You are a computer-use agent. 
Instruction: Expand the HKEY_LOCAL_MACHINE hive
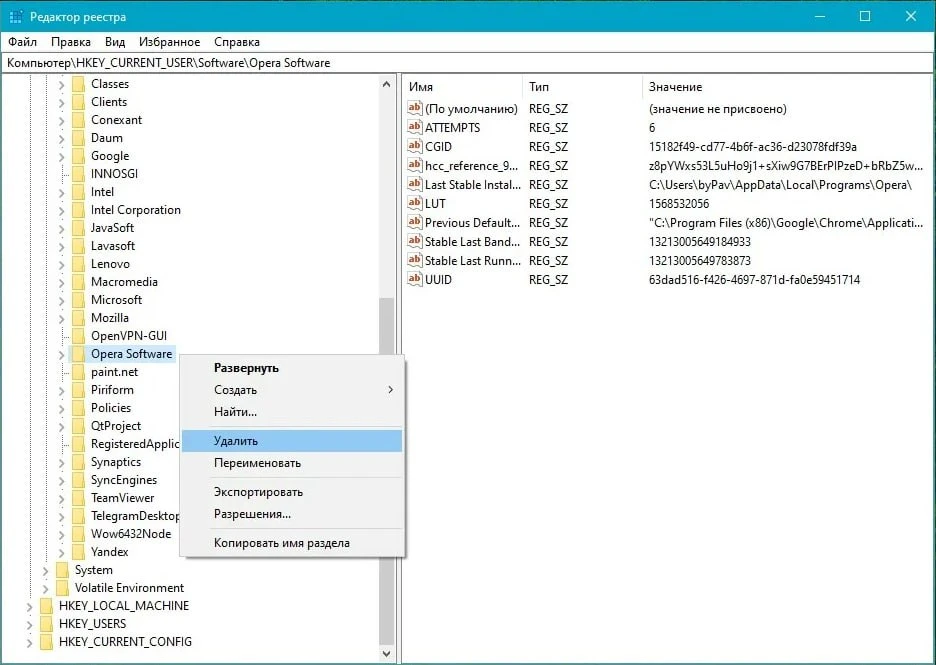tap(29, 607)
